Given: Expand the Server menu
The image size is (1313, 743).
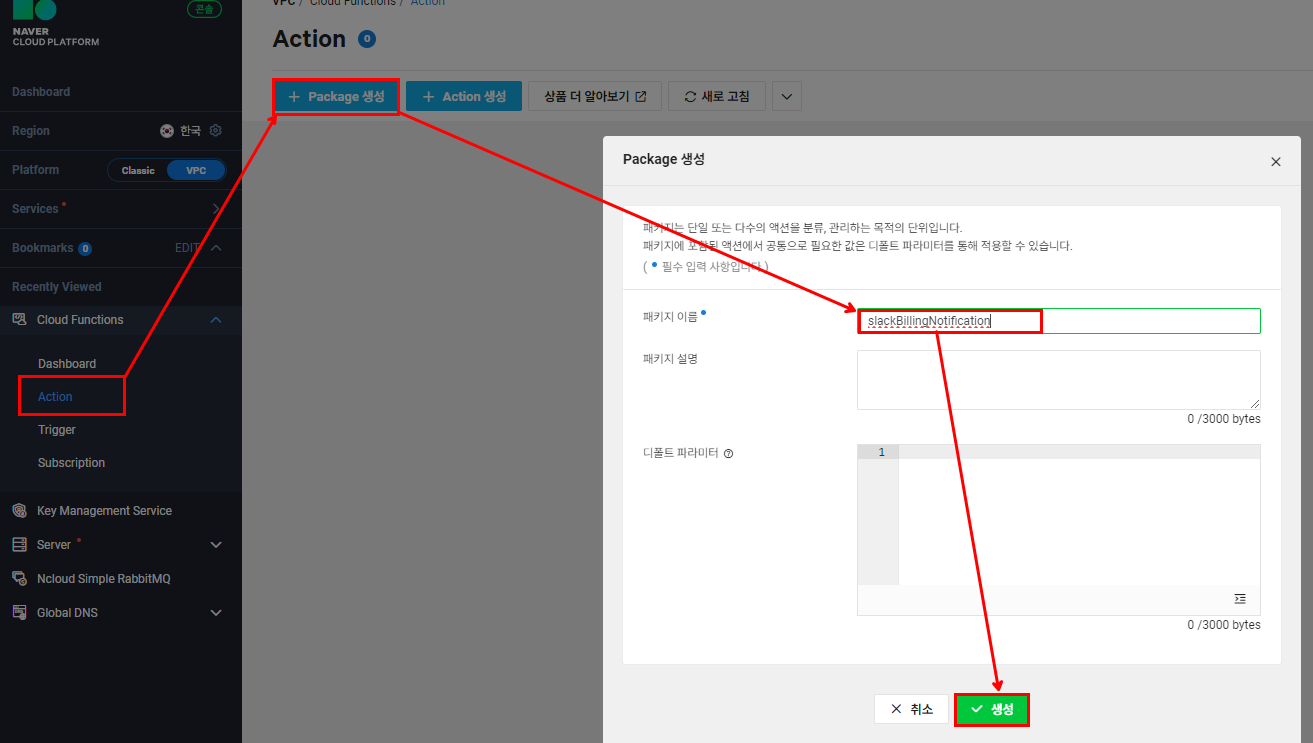Looking at the screenshot, I should [x=216, y=545].
